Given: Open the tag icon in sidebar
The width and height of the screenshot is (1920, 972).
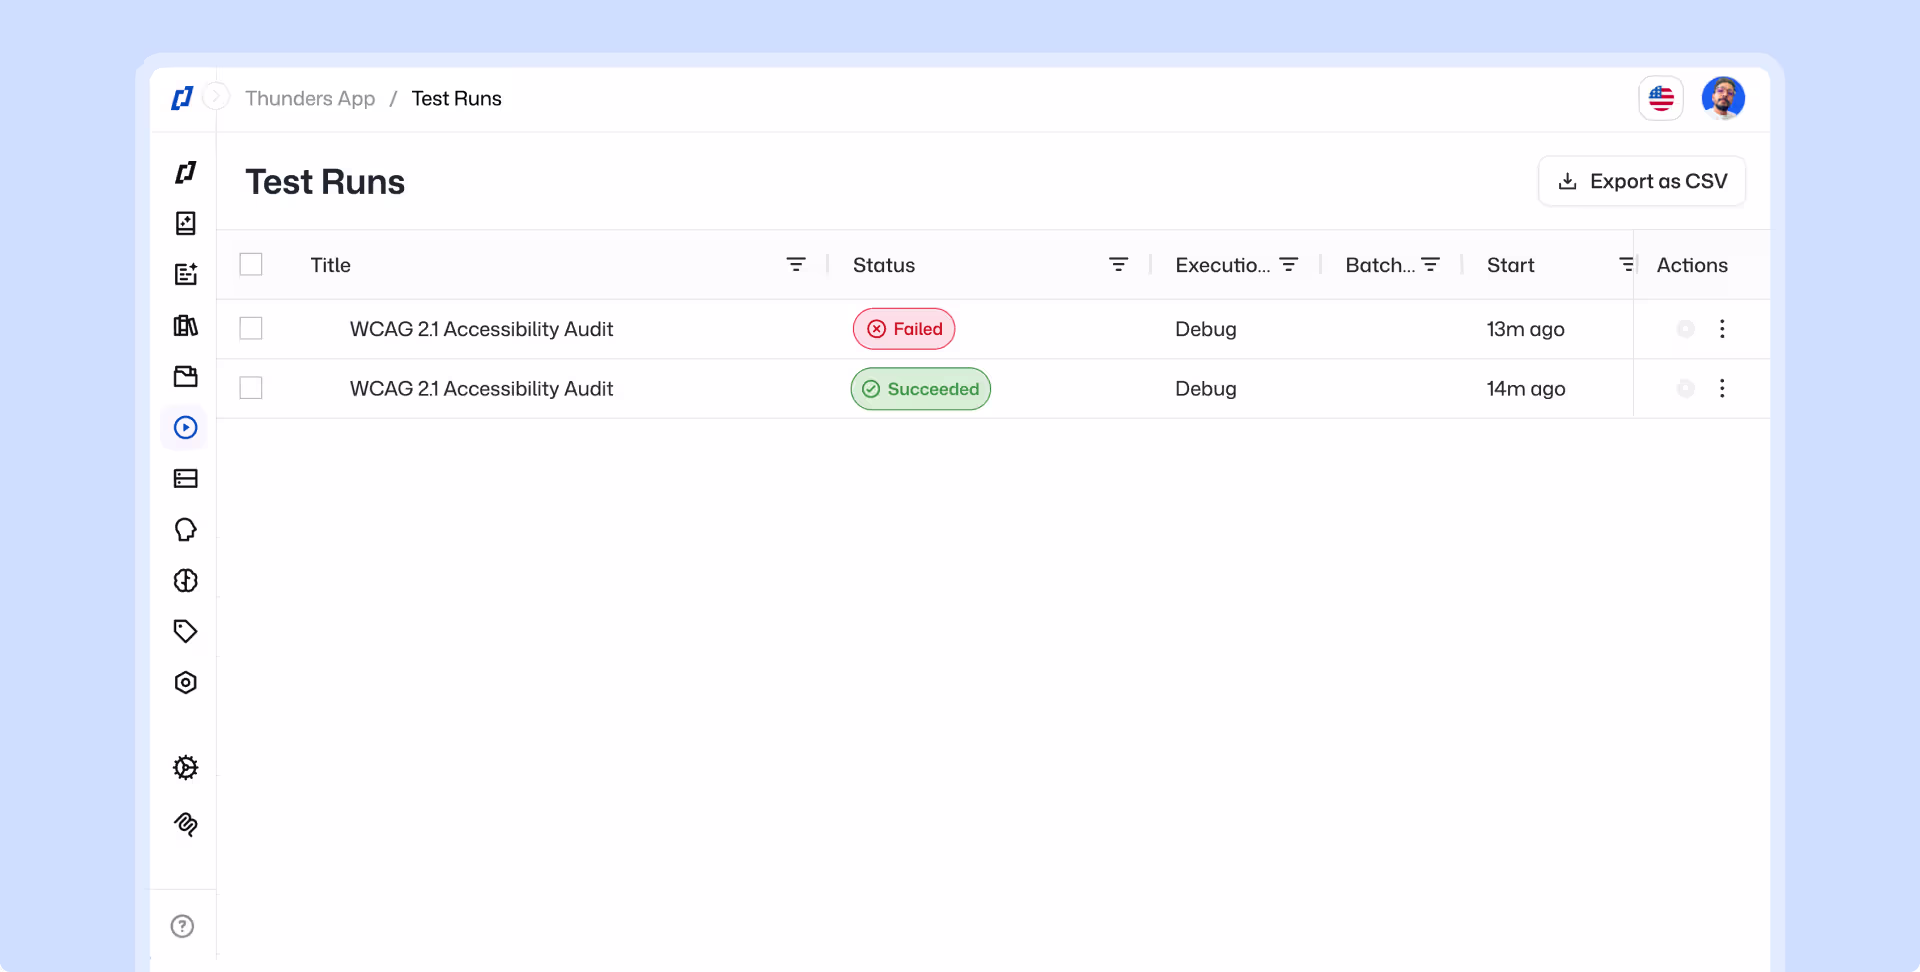Looking at the screenshot, I should 186,631.
